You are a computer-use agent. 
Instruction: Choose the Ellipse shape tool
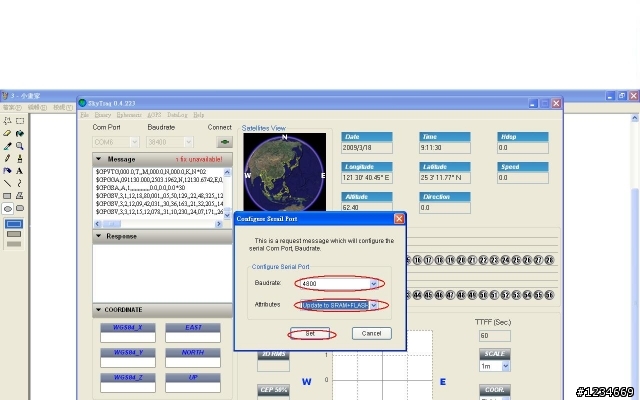(x=7, y=209)
